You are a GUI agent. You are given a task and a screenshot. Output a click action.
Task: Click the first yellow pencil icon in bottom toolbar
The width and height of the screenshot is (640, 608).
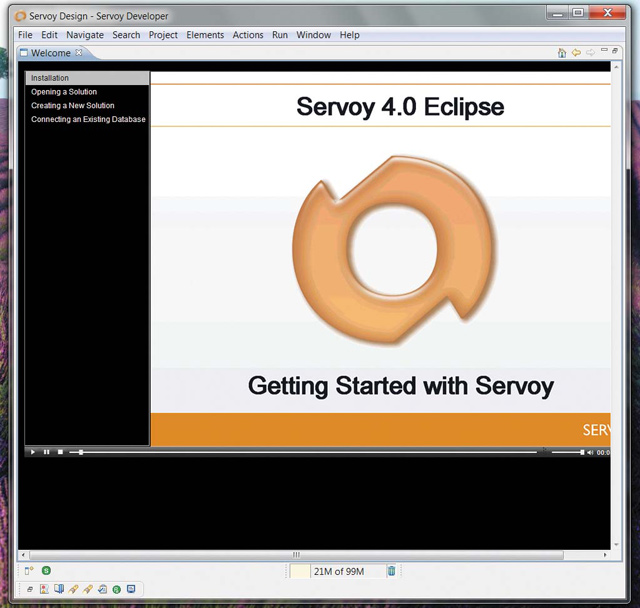(73, 589)
